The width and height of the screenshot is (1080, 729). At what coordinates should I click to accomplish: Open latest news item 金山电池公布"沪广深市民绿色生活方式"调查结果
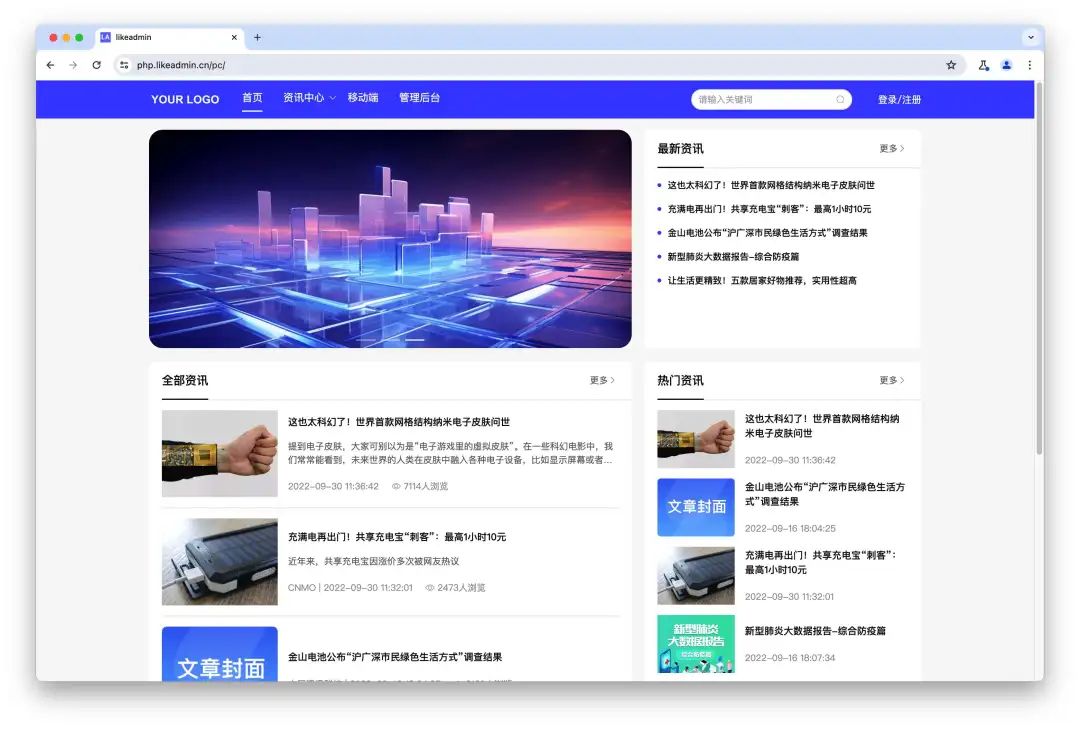point(767,233)
